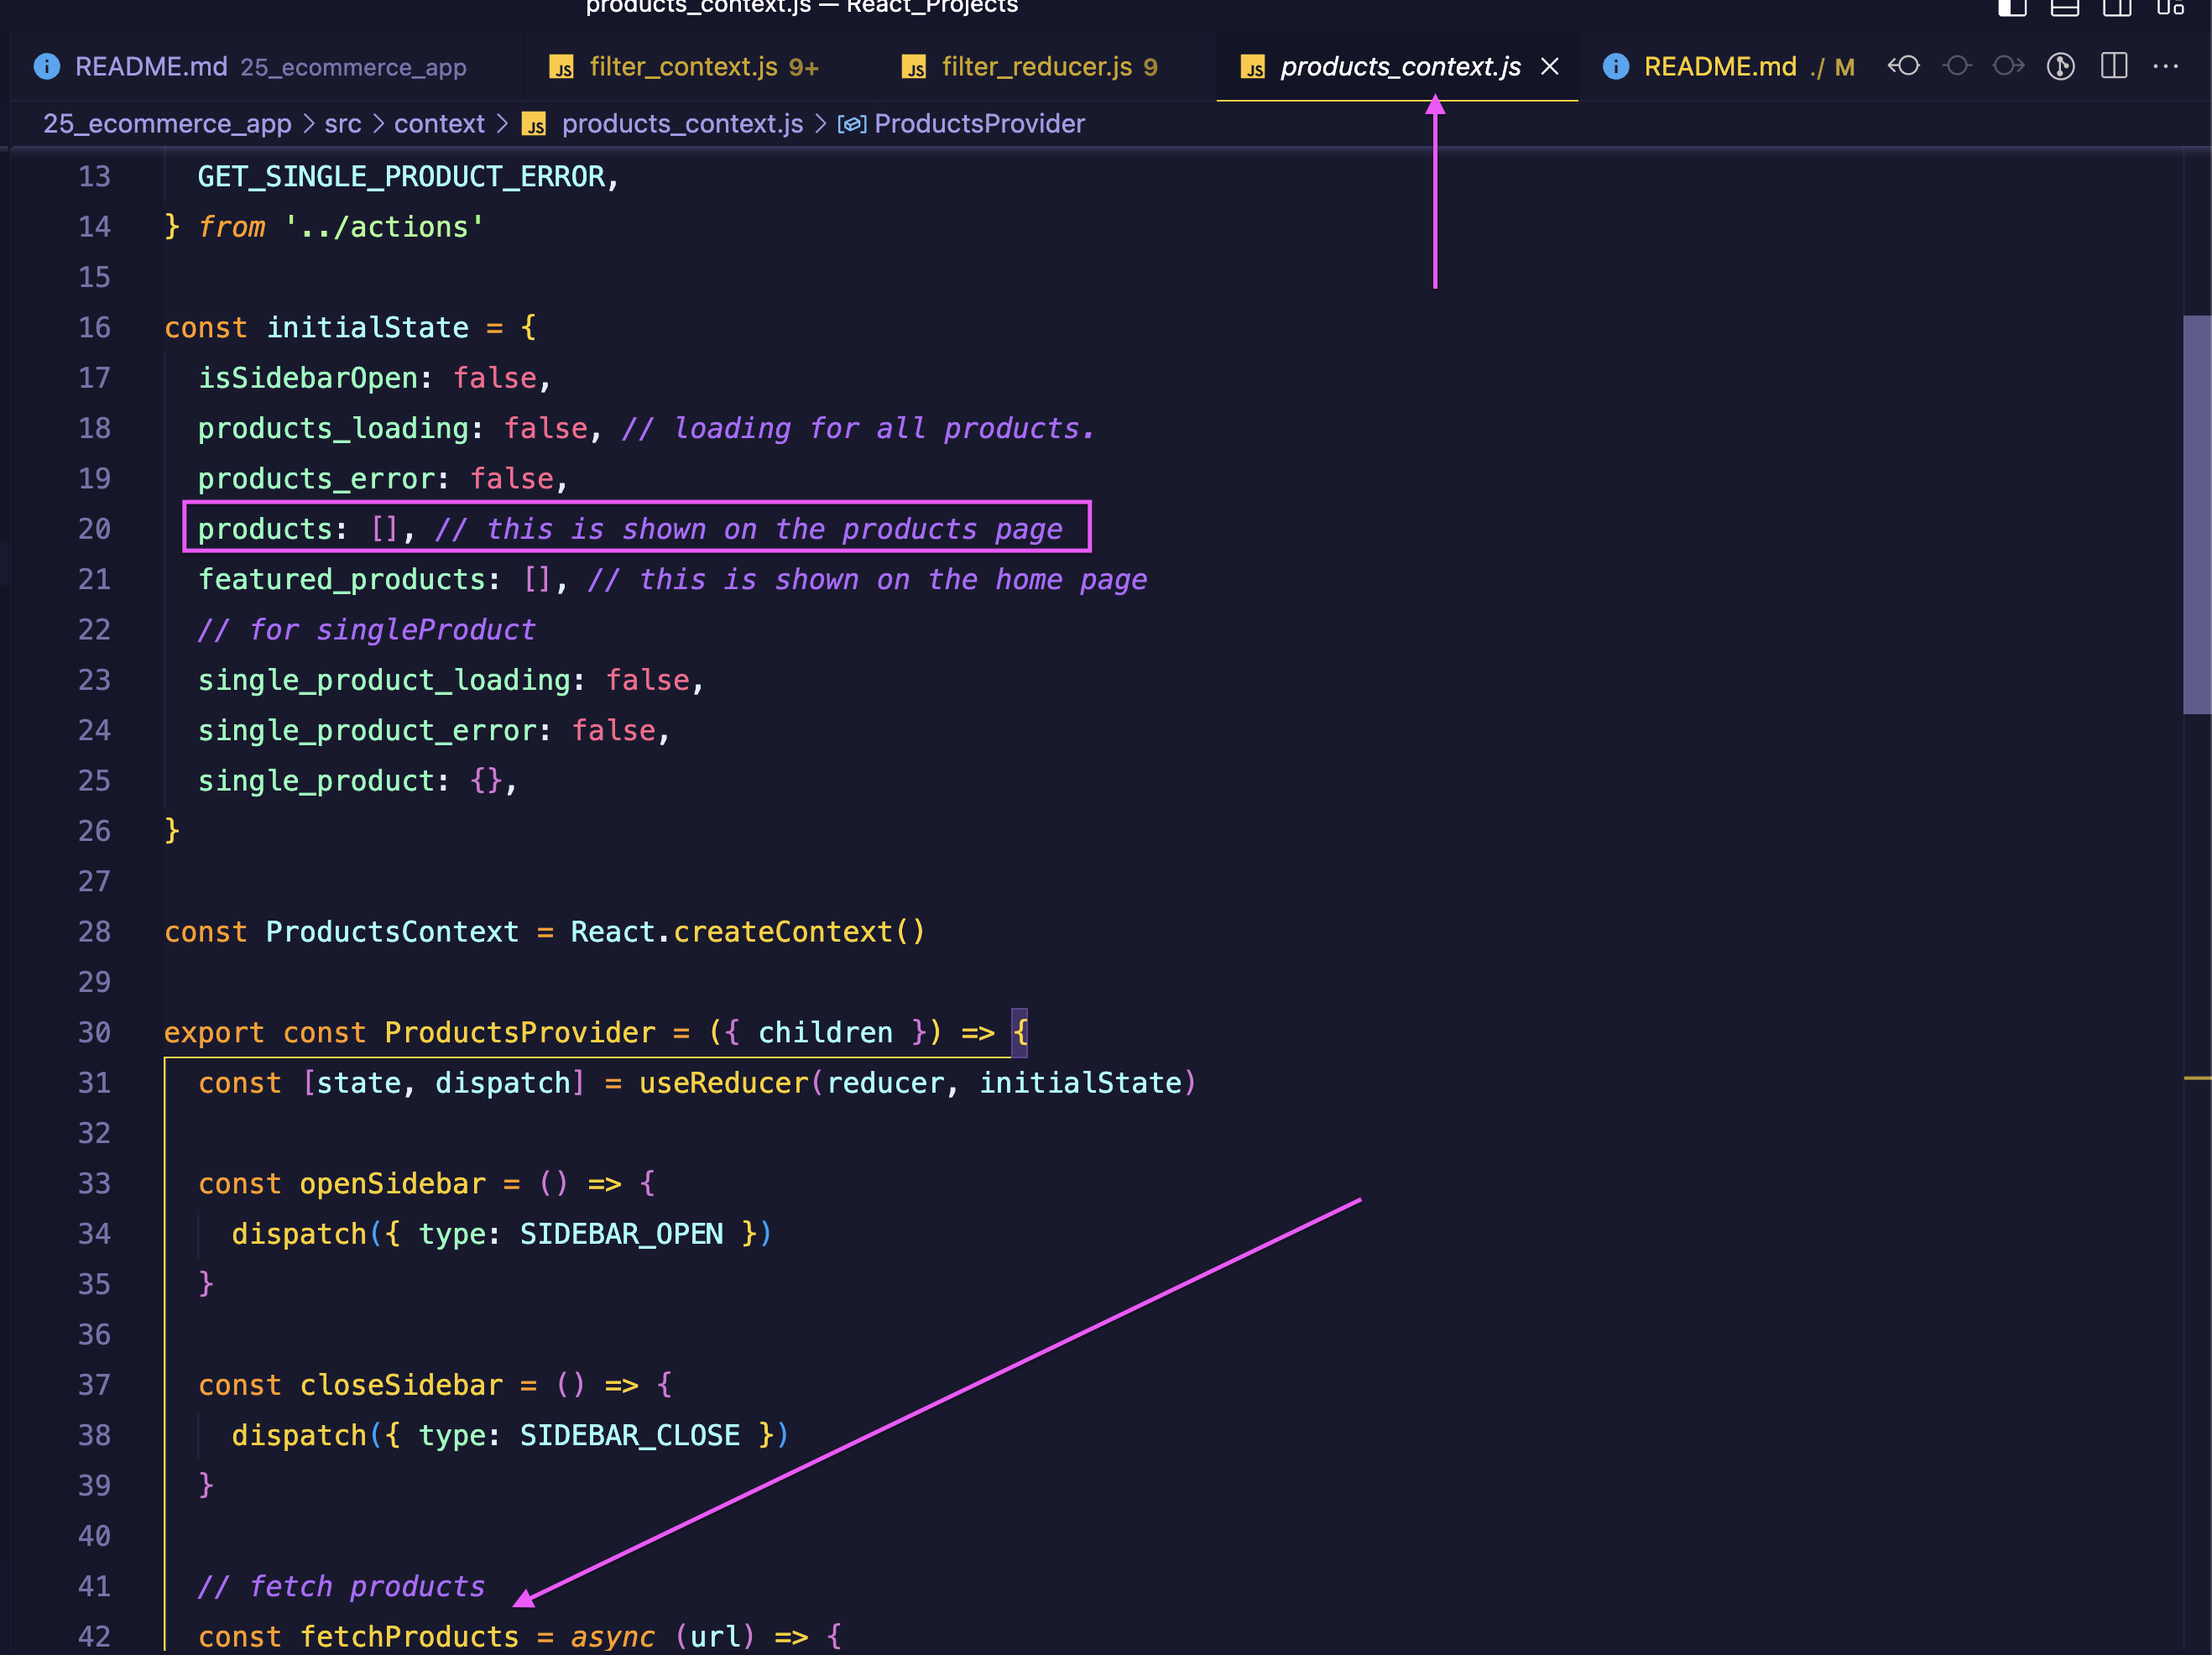Go to previous change arrow icon

click(x=1903, y=66)
